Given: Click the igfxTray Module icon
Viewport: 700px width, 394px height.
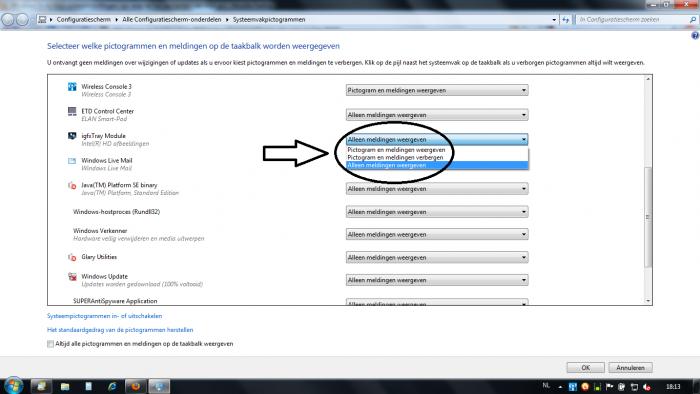Looking at the screenshot, I should click(x=72, y=136).
